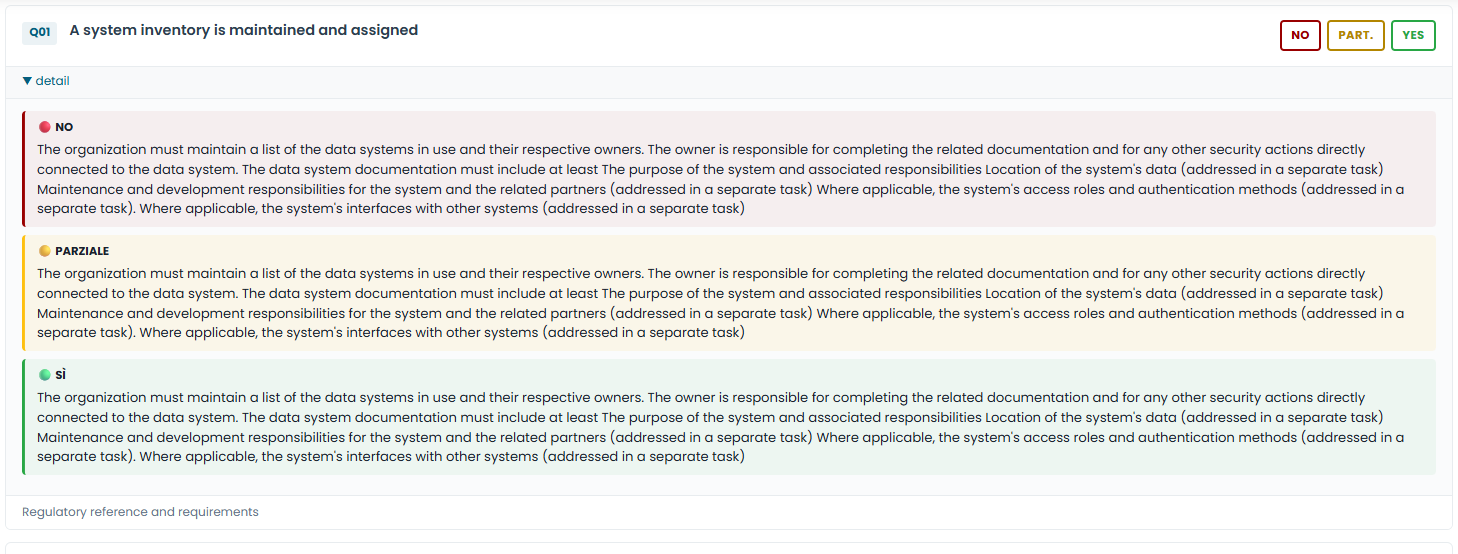Collapse the detail disclosure triangle
The height and width of the screenshot is (554, 1458).
coord(28,81)
